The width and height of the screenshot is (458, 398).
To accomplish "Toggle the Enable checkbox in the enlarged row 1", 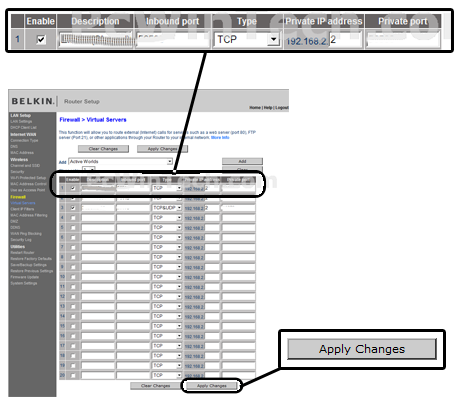I will tap(41, 40).
